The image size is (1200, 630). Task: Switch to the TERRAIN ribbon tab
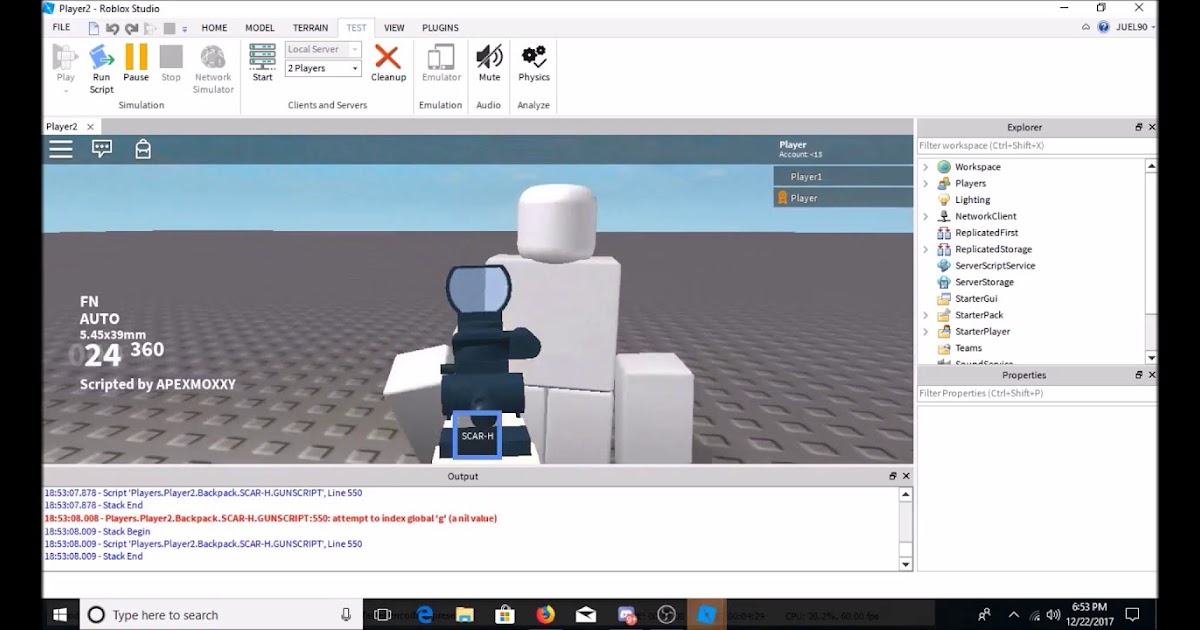coord(310,28)
